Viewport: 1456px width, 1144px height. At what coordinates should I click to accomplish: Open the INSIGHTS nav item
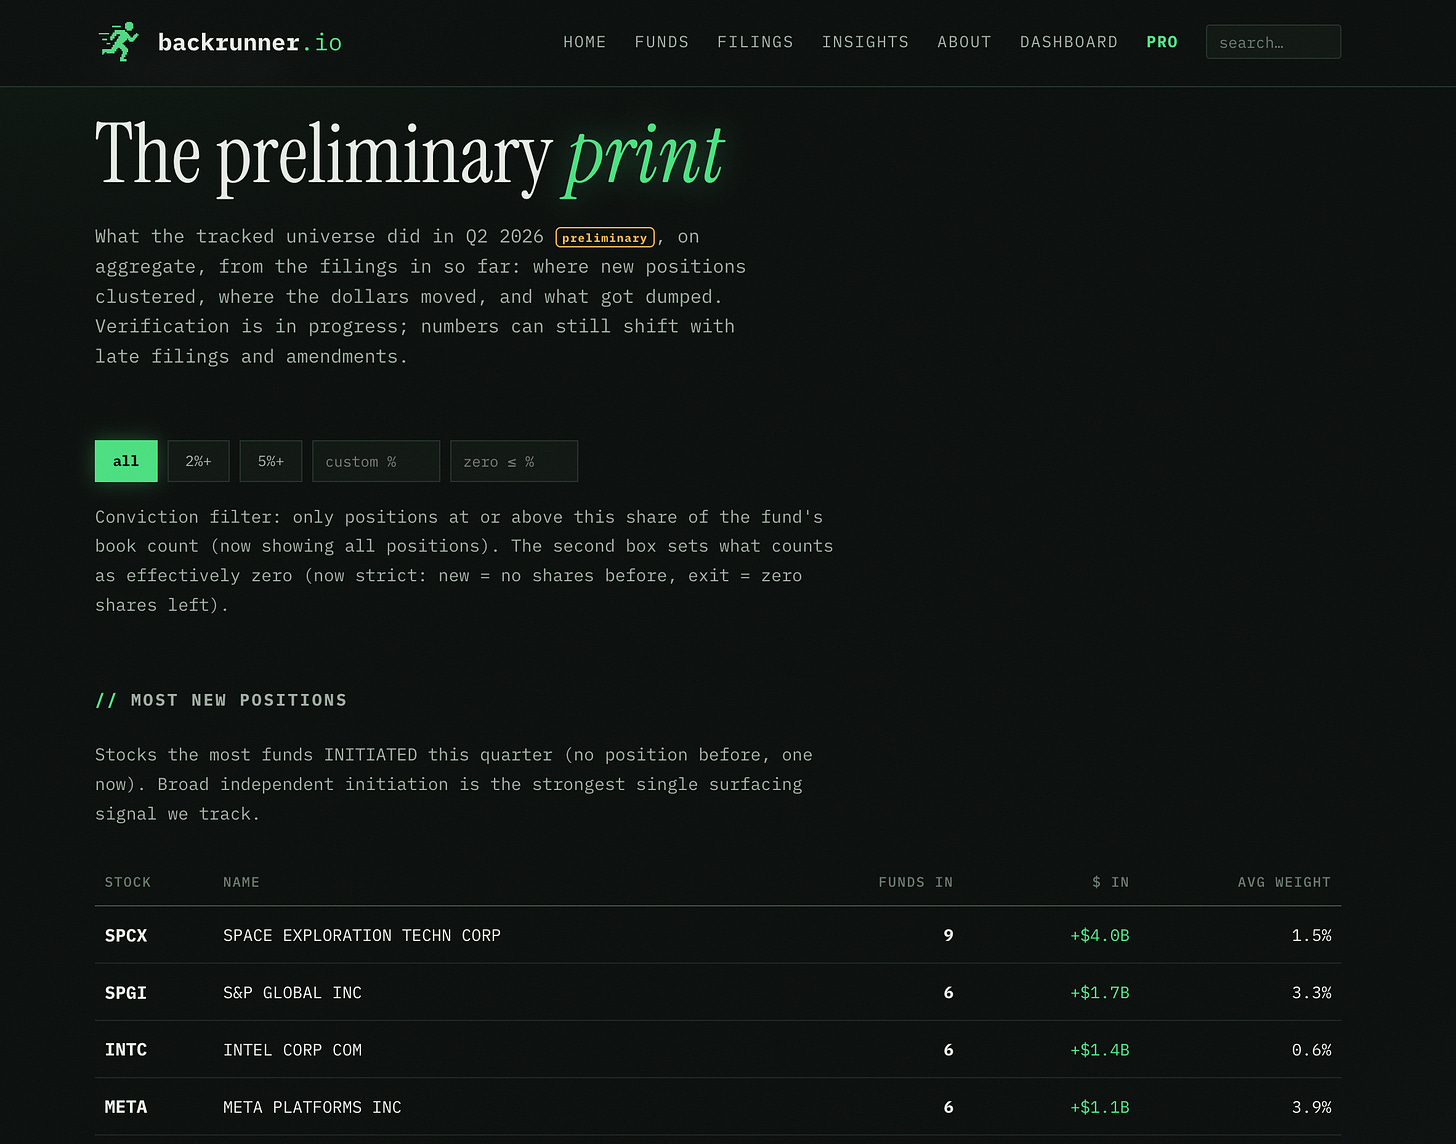tap(865, 42)
